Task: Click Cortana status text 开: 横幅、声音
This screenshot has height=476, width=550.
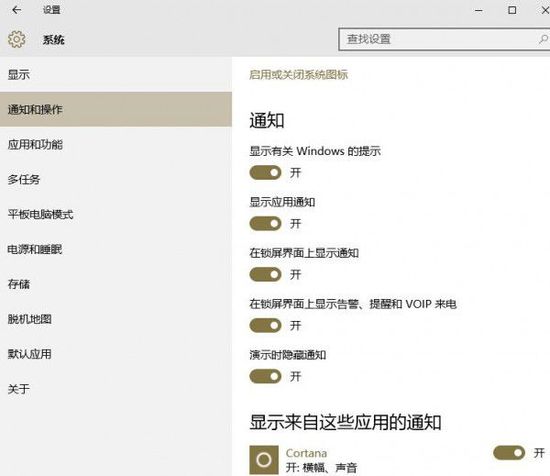Action: [321, 468]
